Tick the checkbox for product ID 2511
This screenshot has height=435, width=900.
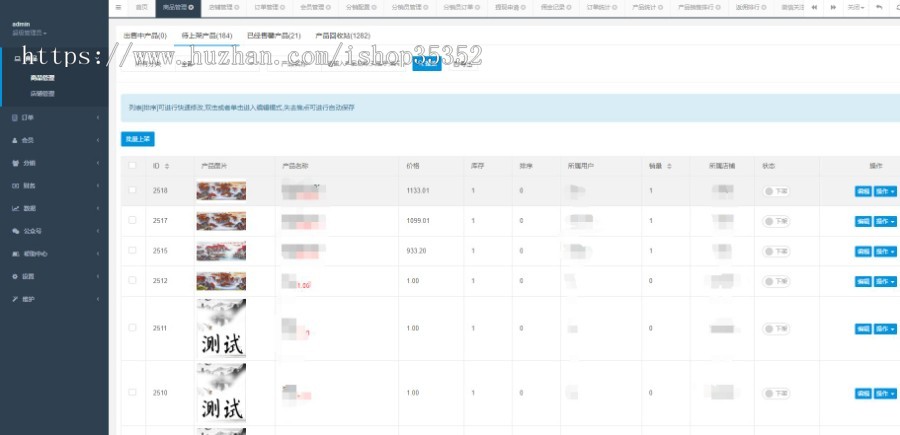(133, 328)
